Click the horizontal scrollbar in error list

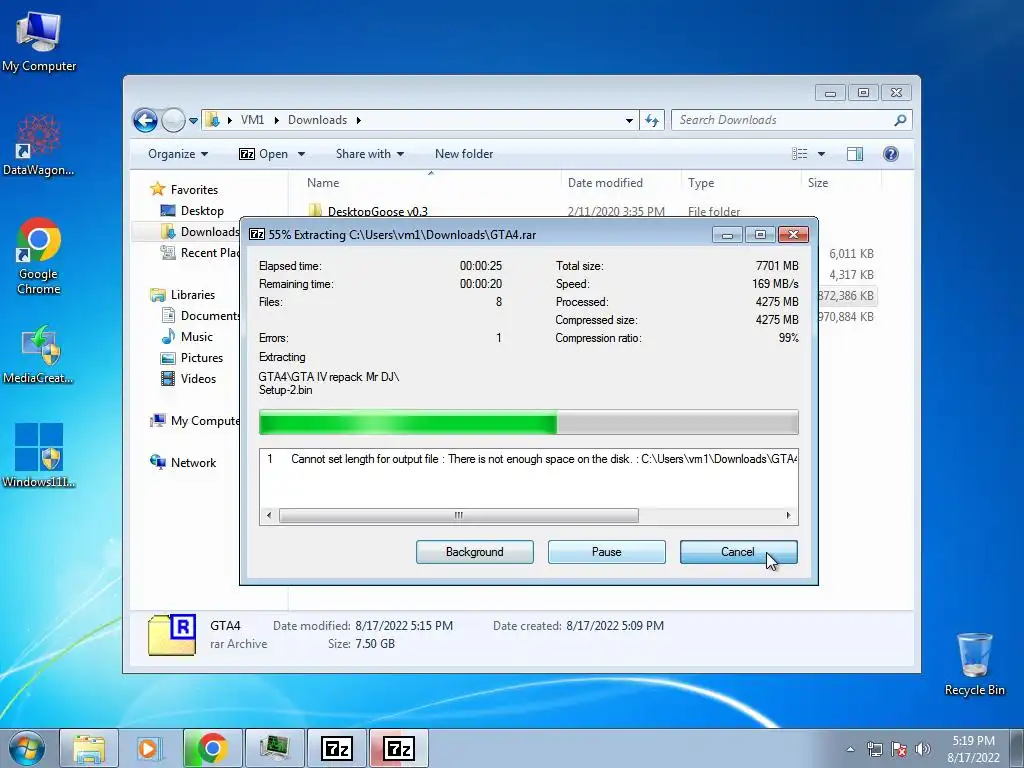458,515
